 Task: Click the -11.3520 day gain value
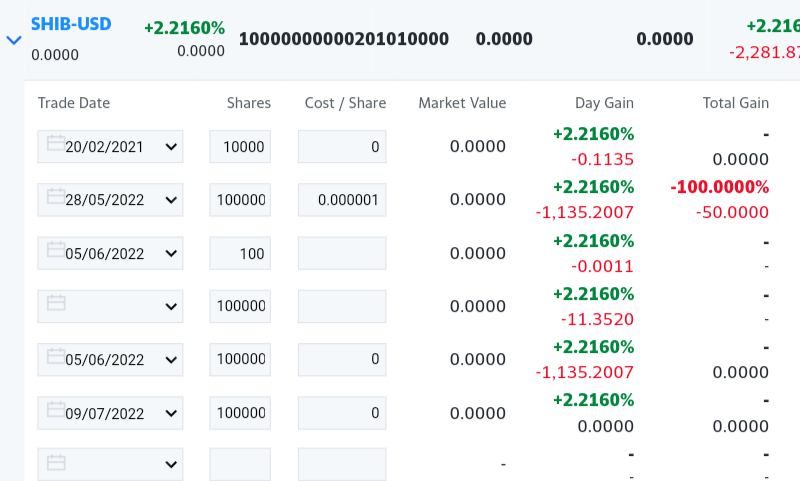pos(597,319)
